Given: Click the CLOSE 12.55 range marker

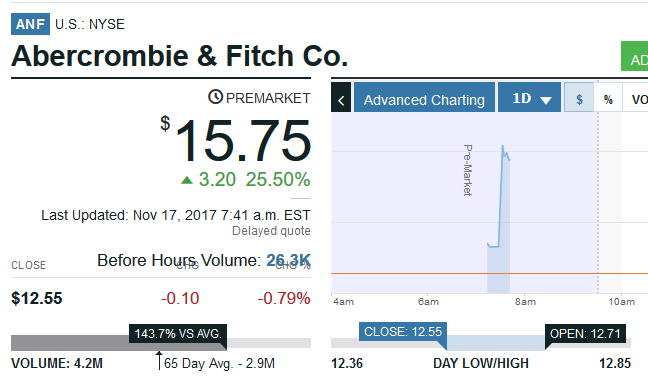Looking at the screenshot, I should point(403,332).
